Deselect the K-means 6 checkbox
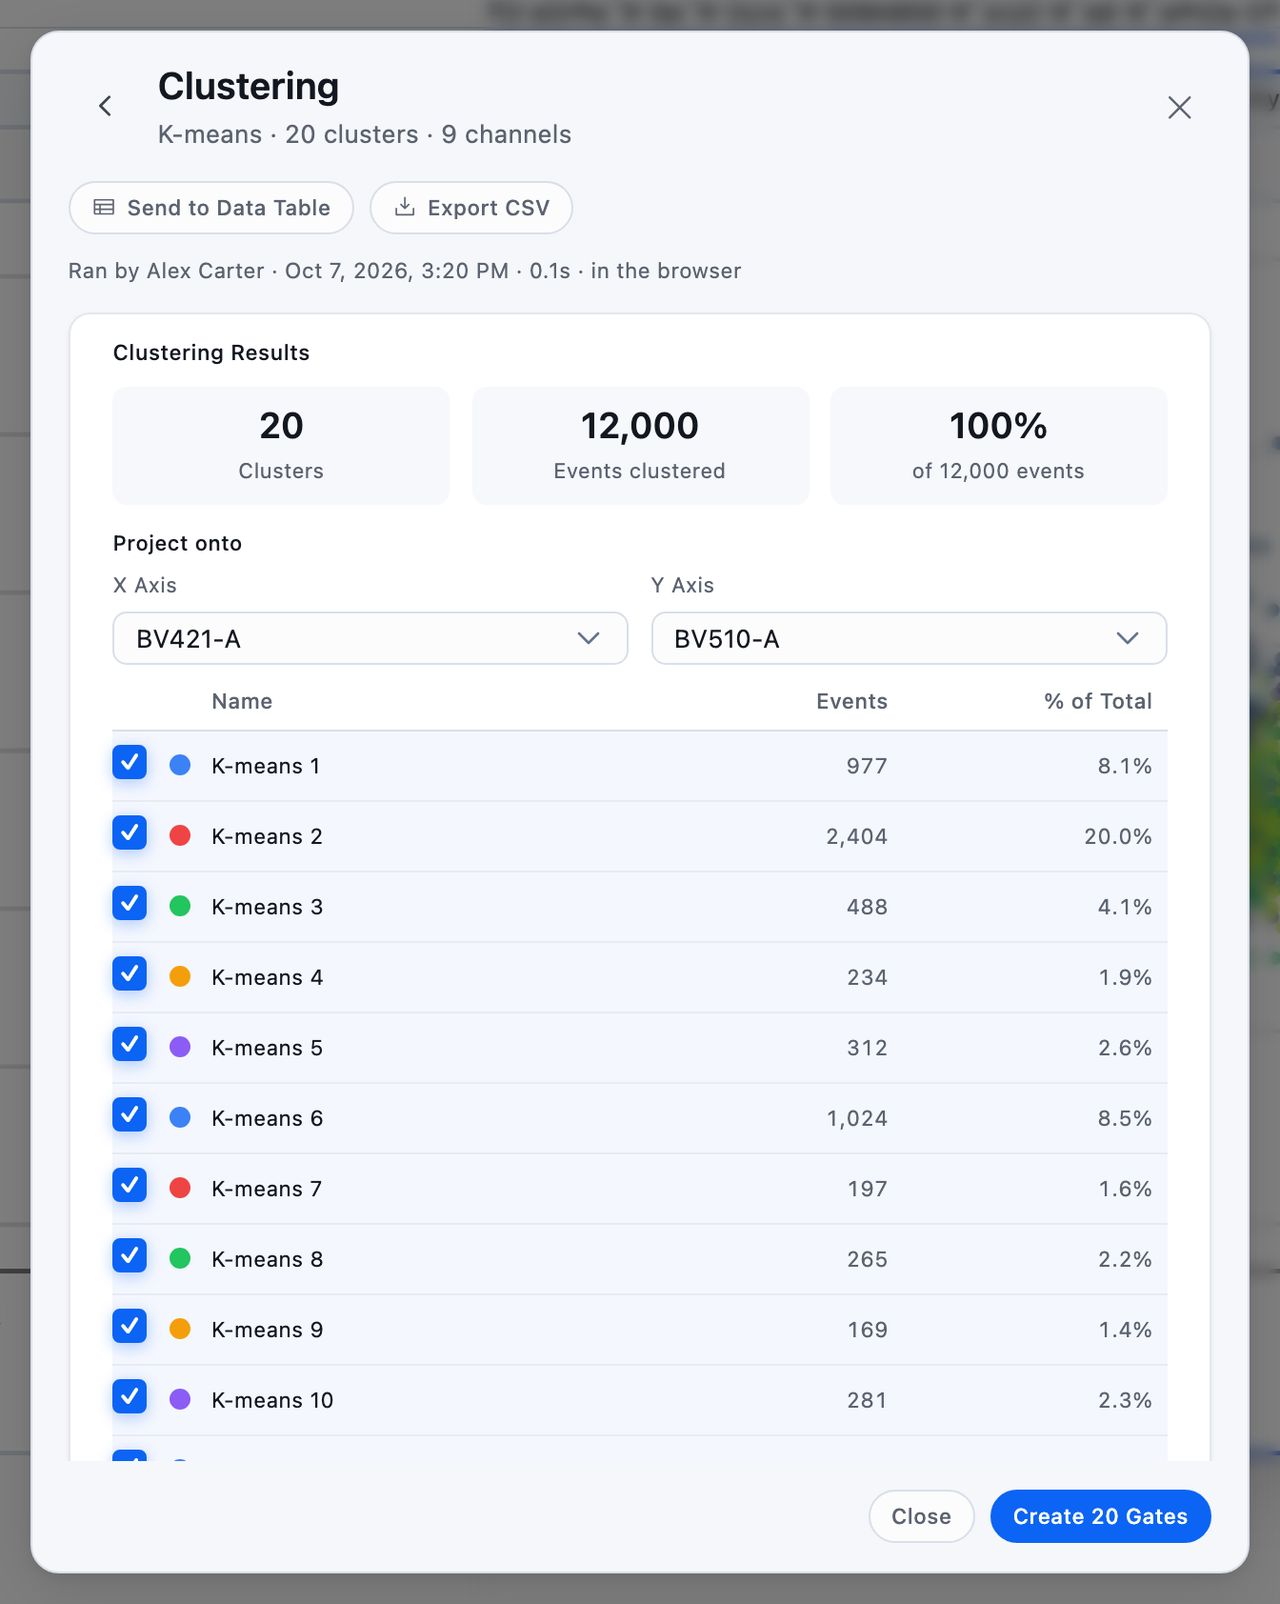This screenshot has height=1604, width=1280. click(130, 1114)
